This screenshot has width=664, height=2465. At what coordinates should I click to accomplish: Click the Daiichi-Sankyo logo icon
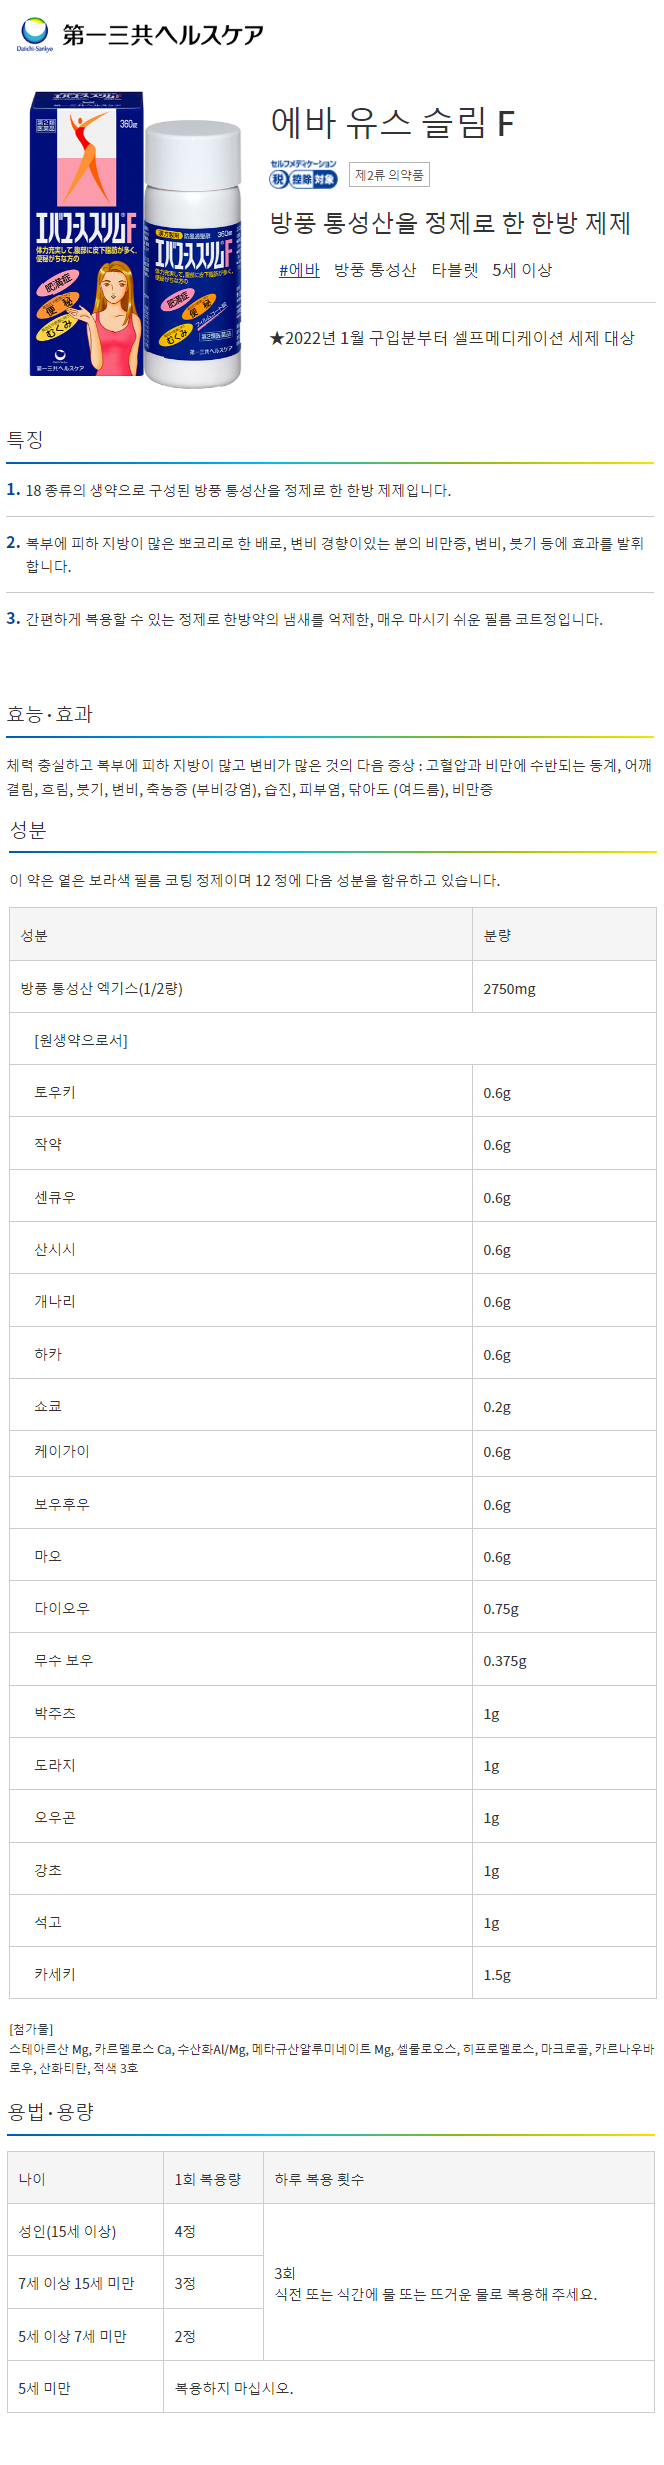(34, 34)
